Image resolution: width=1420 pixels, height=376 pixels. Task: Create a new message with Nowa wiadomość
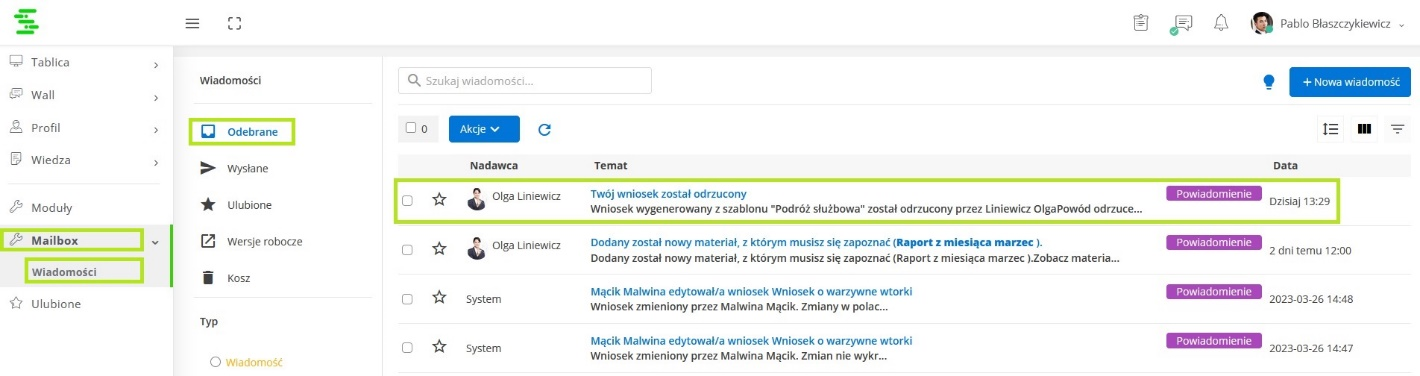1349,82
